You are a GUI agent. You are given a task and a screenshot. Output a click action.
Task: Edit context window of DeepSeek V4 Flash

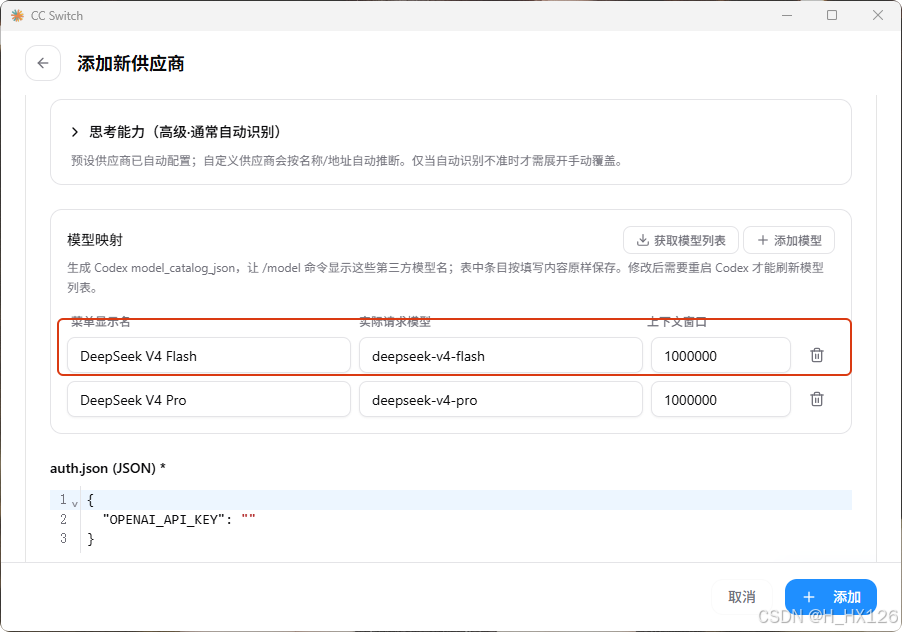click(x=721, y=356)
